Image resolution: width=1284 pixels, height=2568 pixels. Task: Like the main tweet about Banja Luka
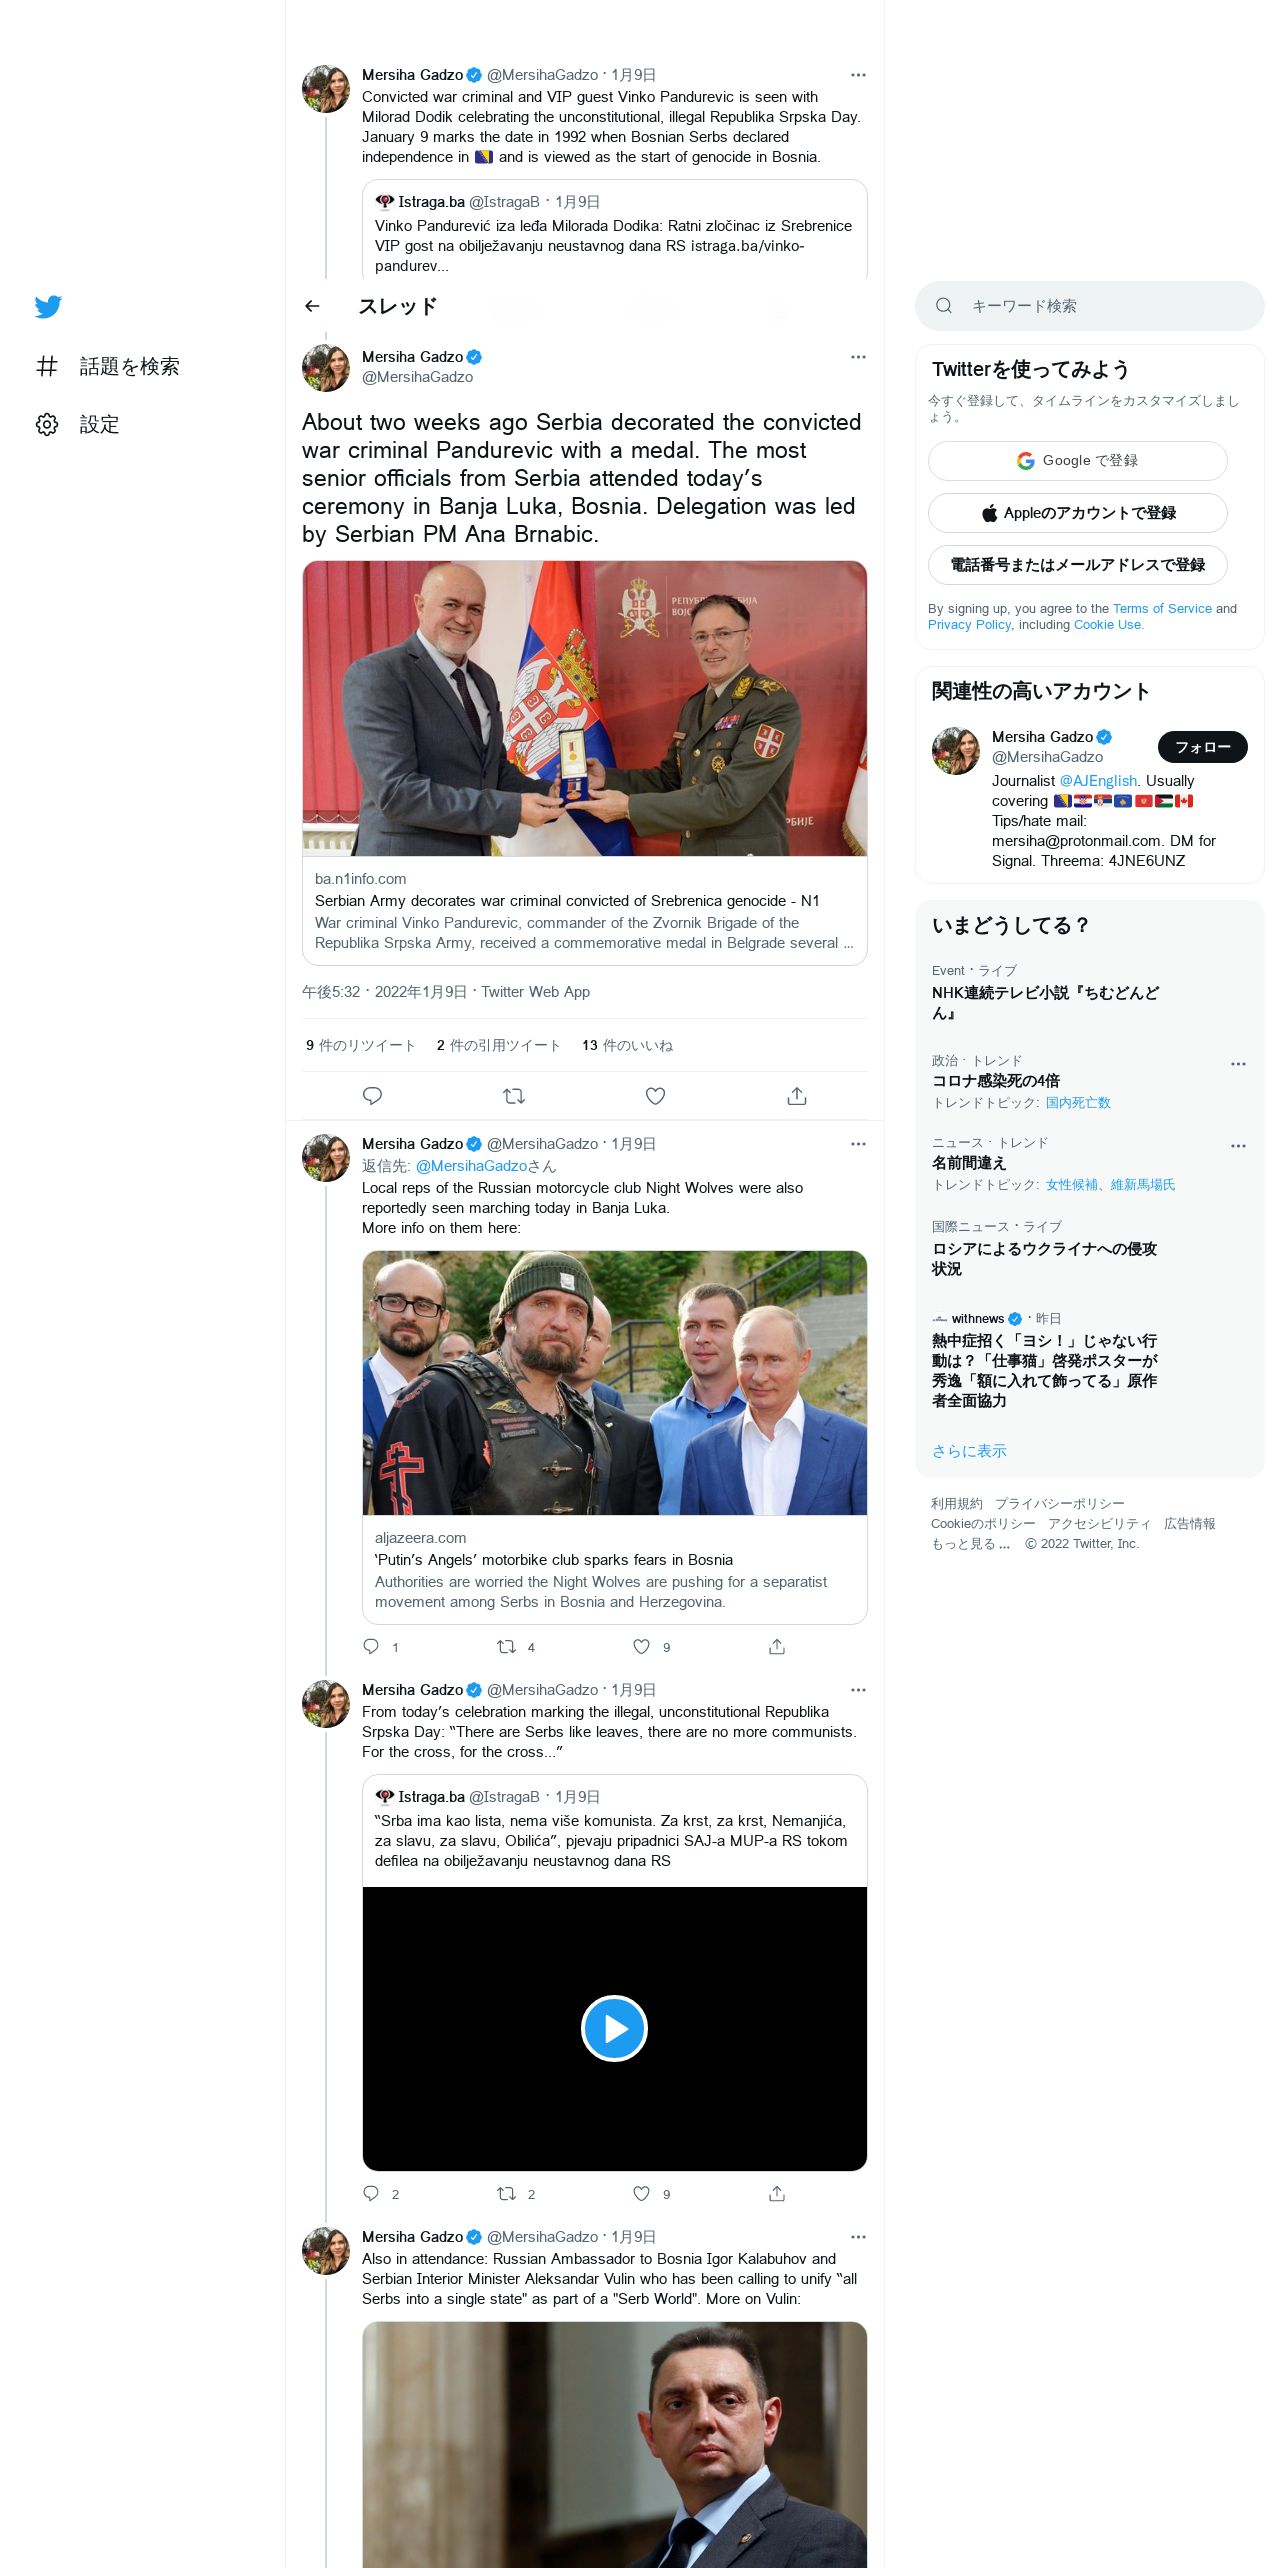[x=655, y=1096]
